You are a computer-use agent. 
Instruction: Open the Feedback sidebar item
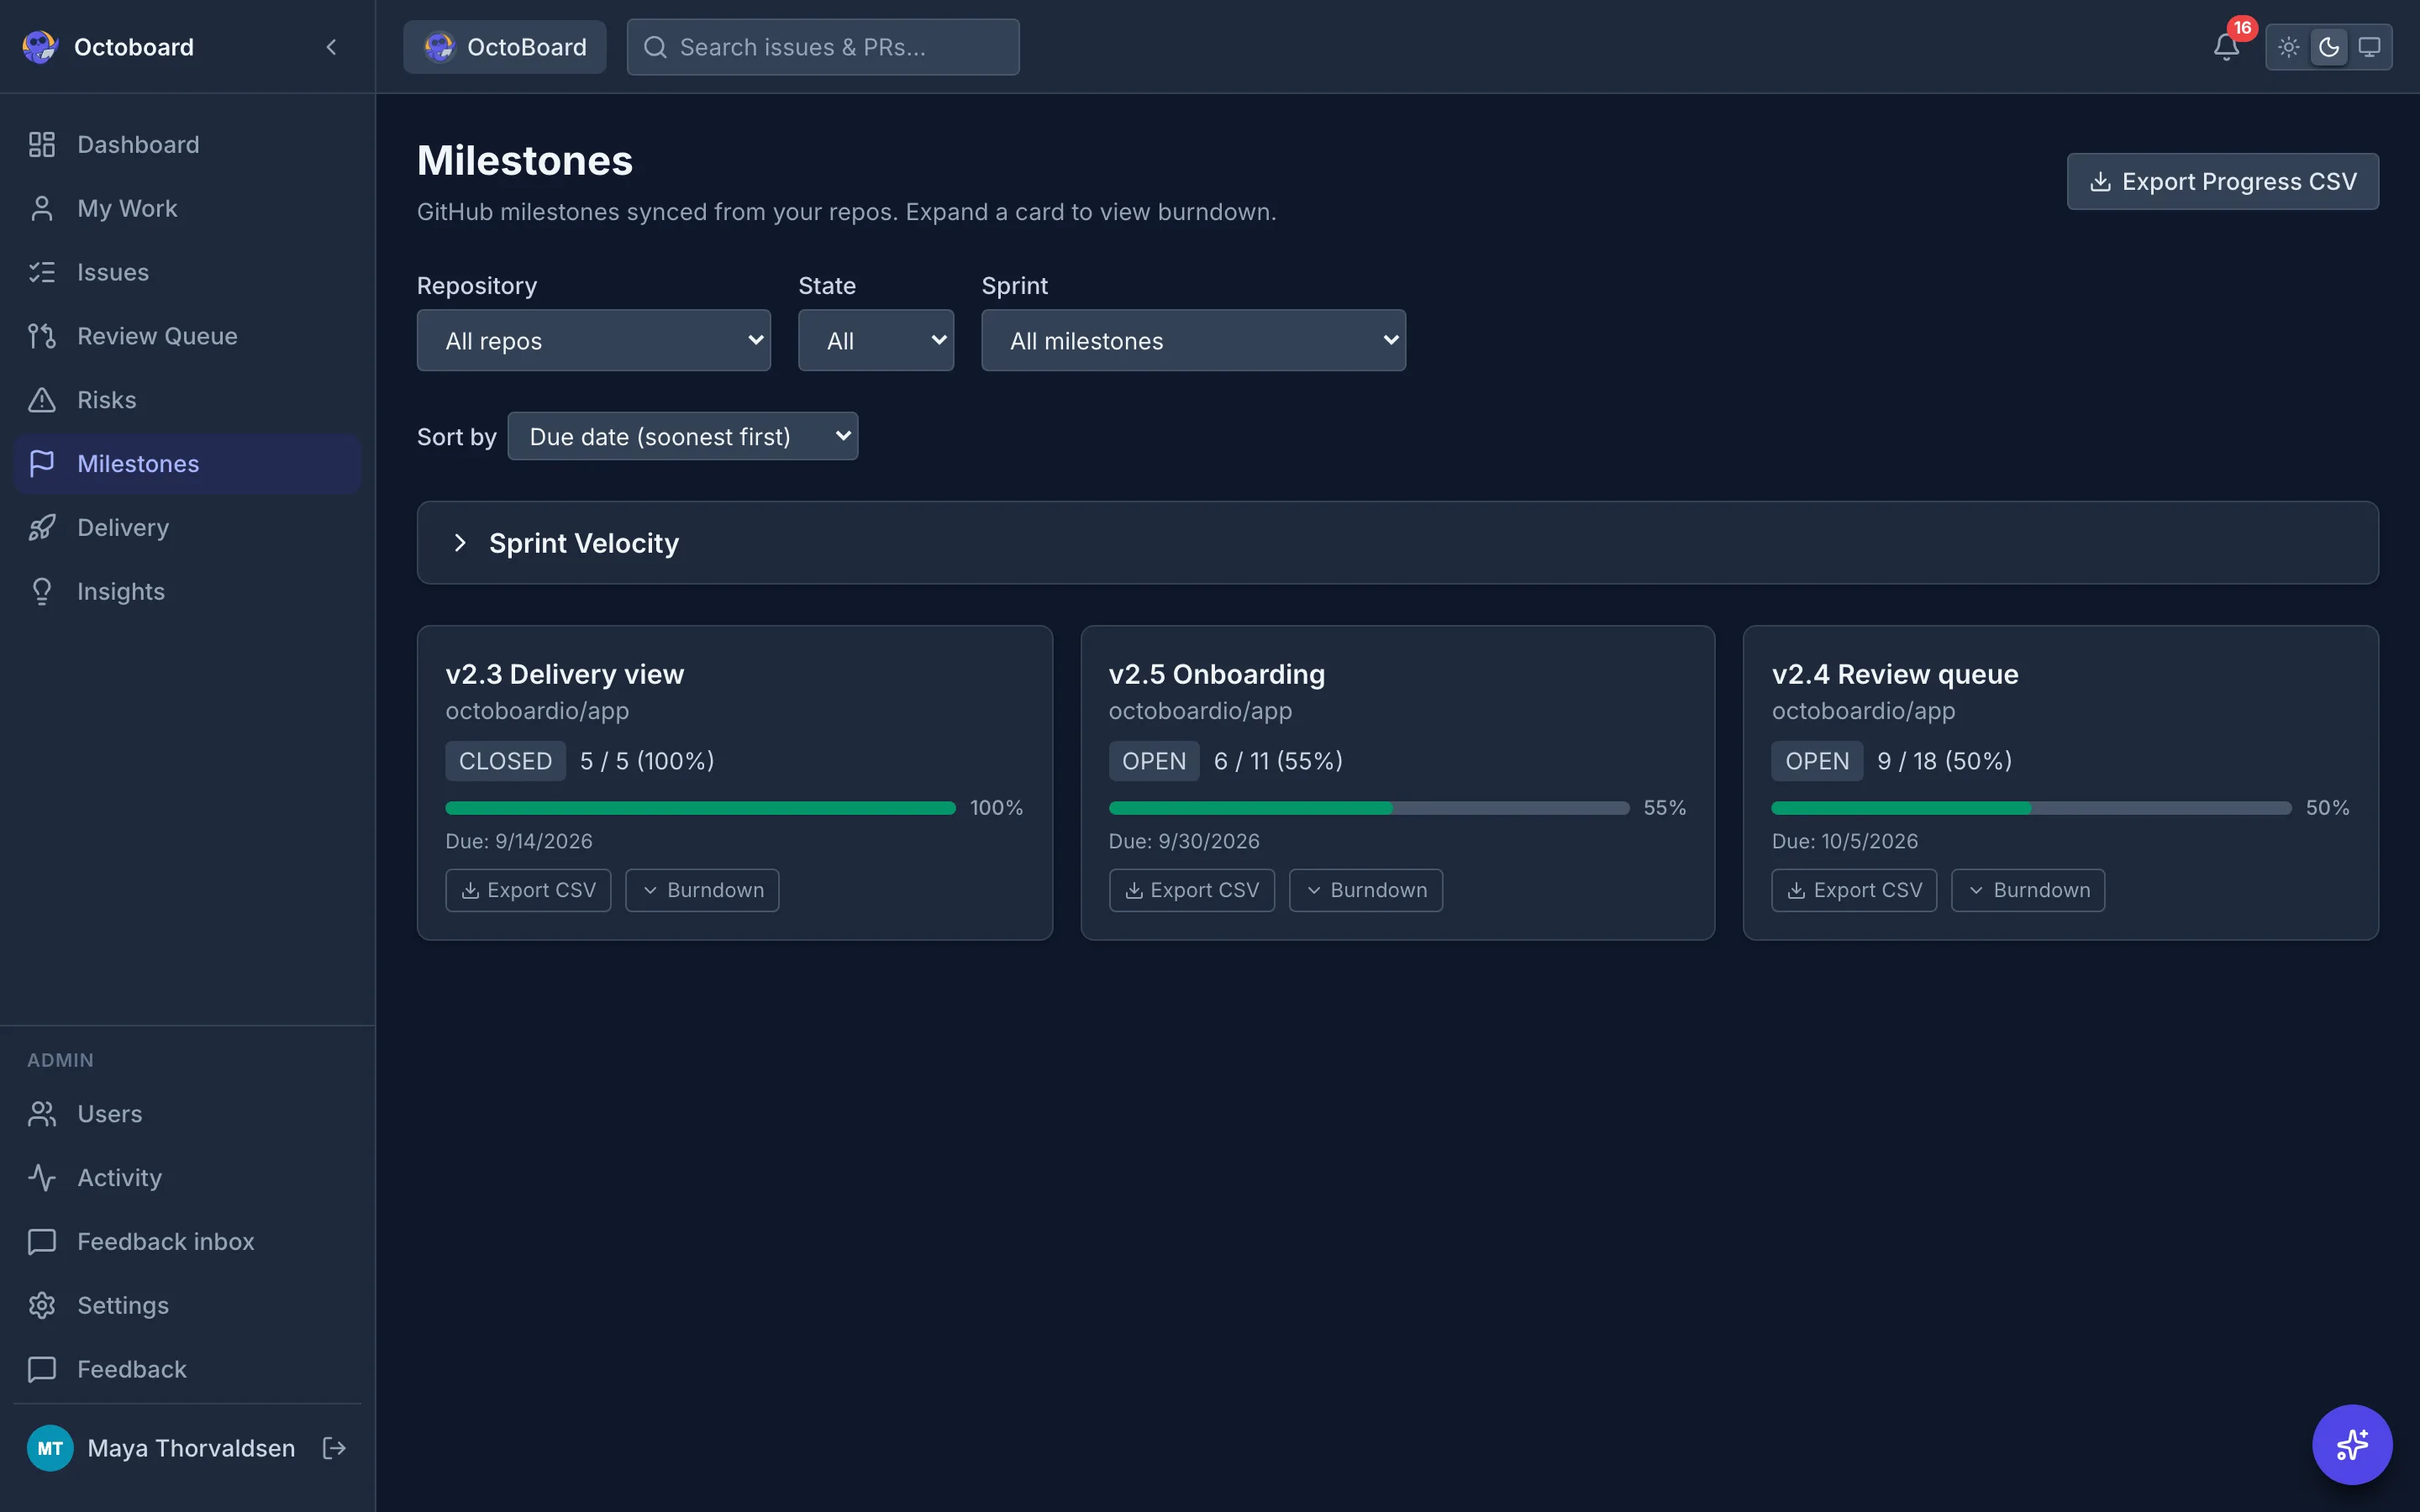[188, 1369]
